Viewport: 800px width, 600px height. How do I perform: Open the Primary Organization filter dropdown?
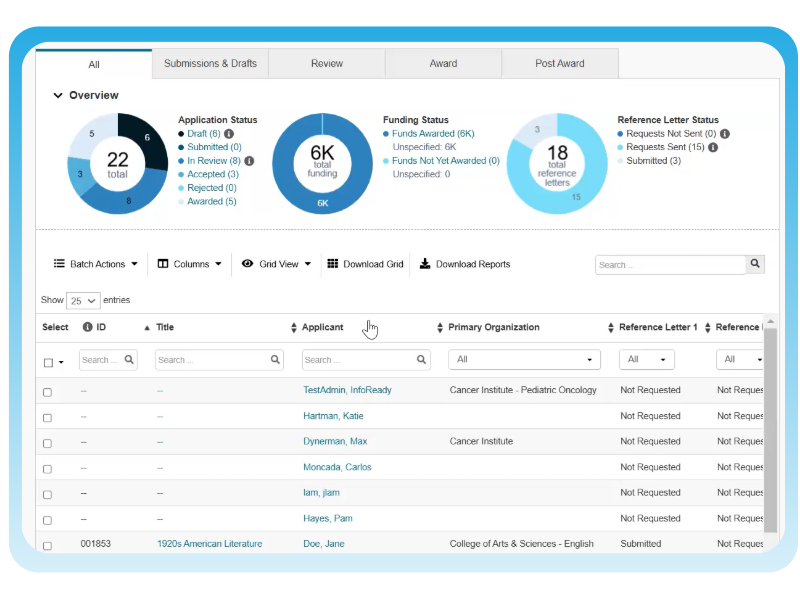(523, 359)
